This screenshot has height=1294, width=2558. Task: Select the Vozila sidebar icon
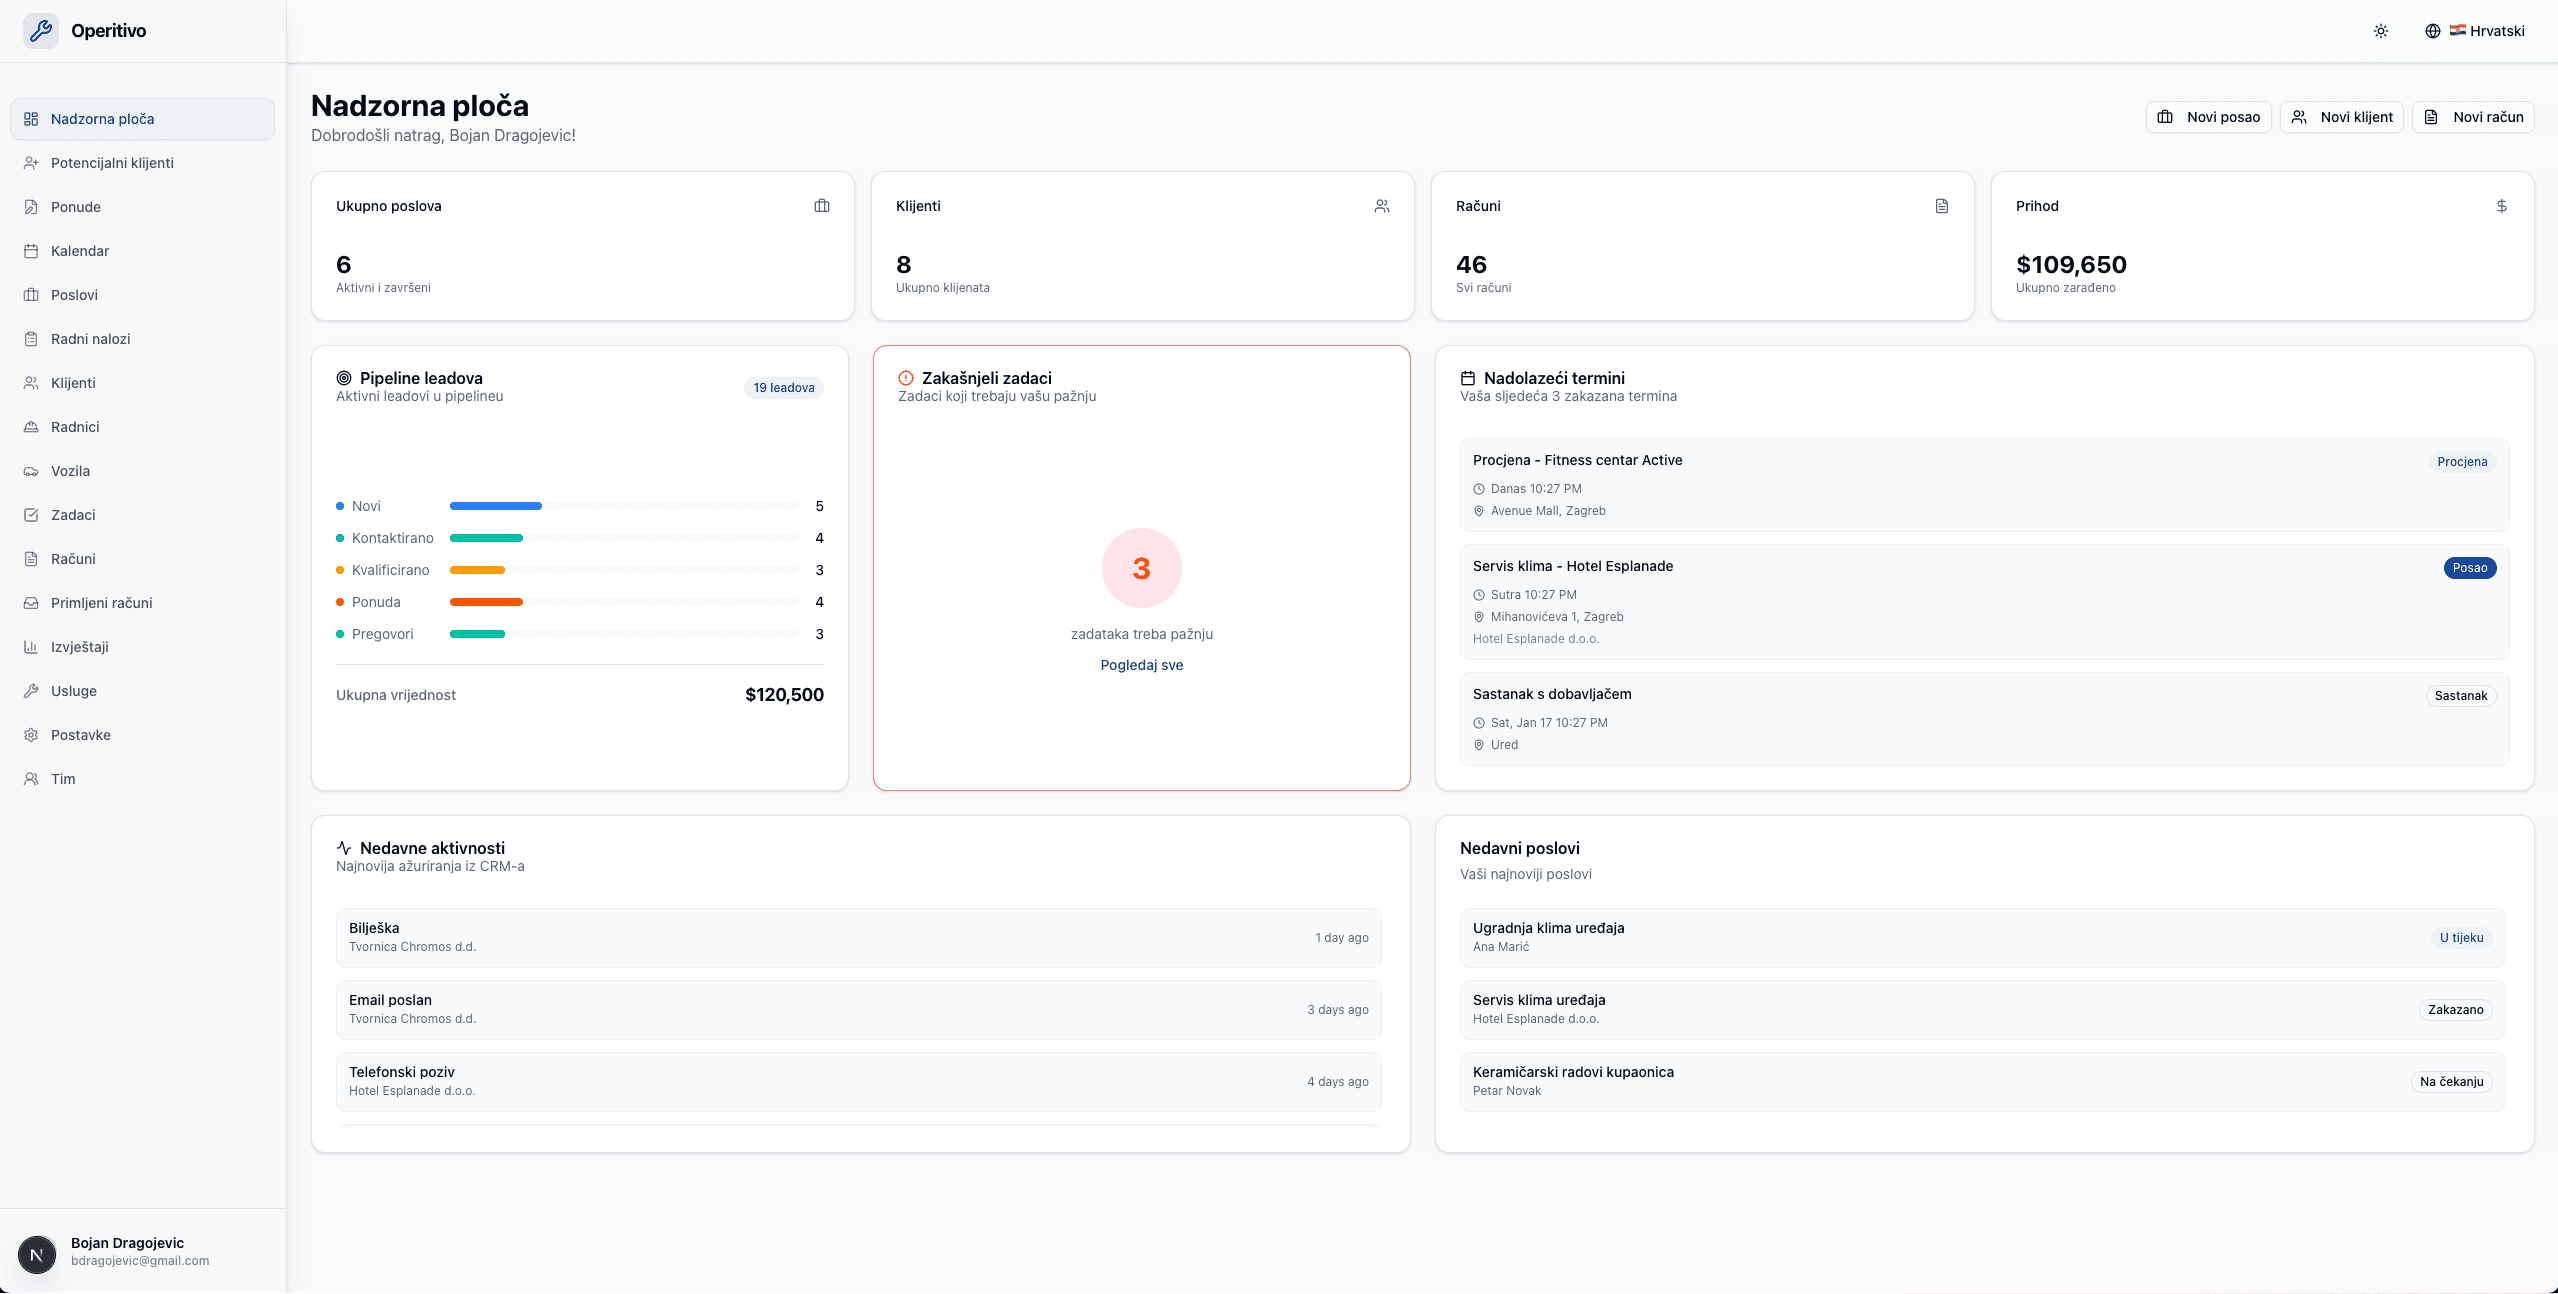pos(31,470)
